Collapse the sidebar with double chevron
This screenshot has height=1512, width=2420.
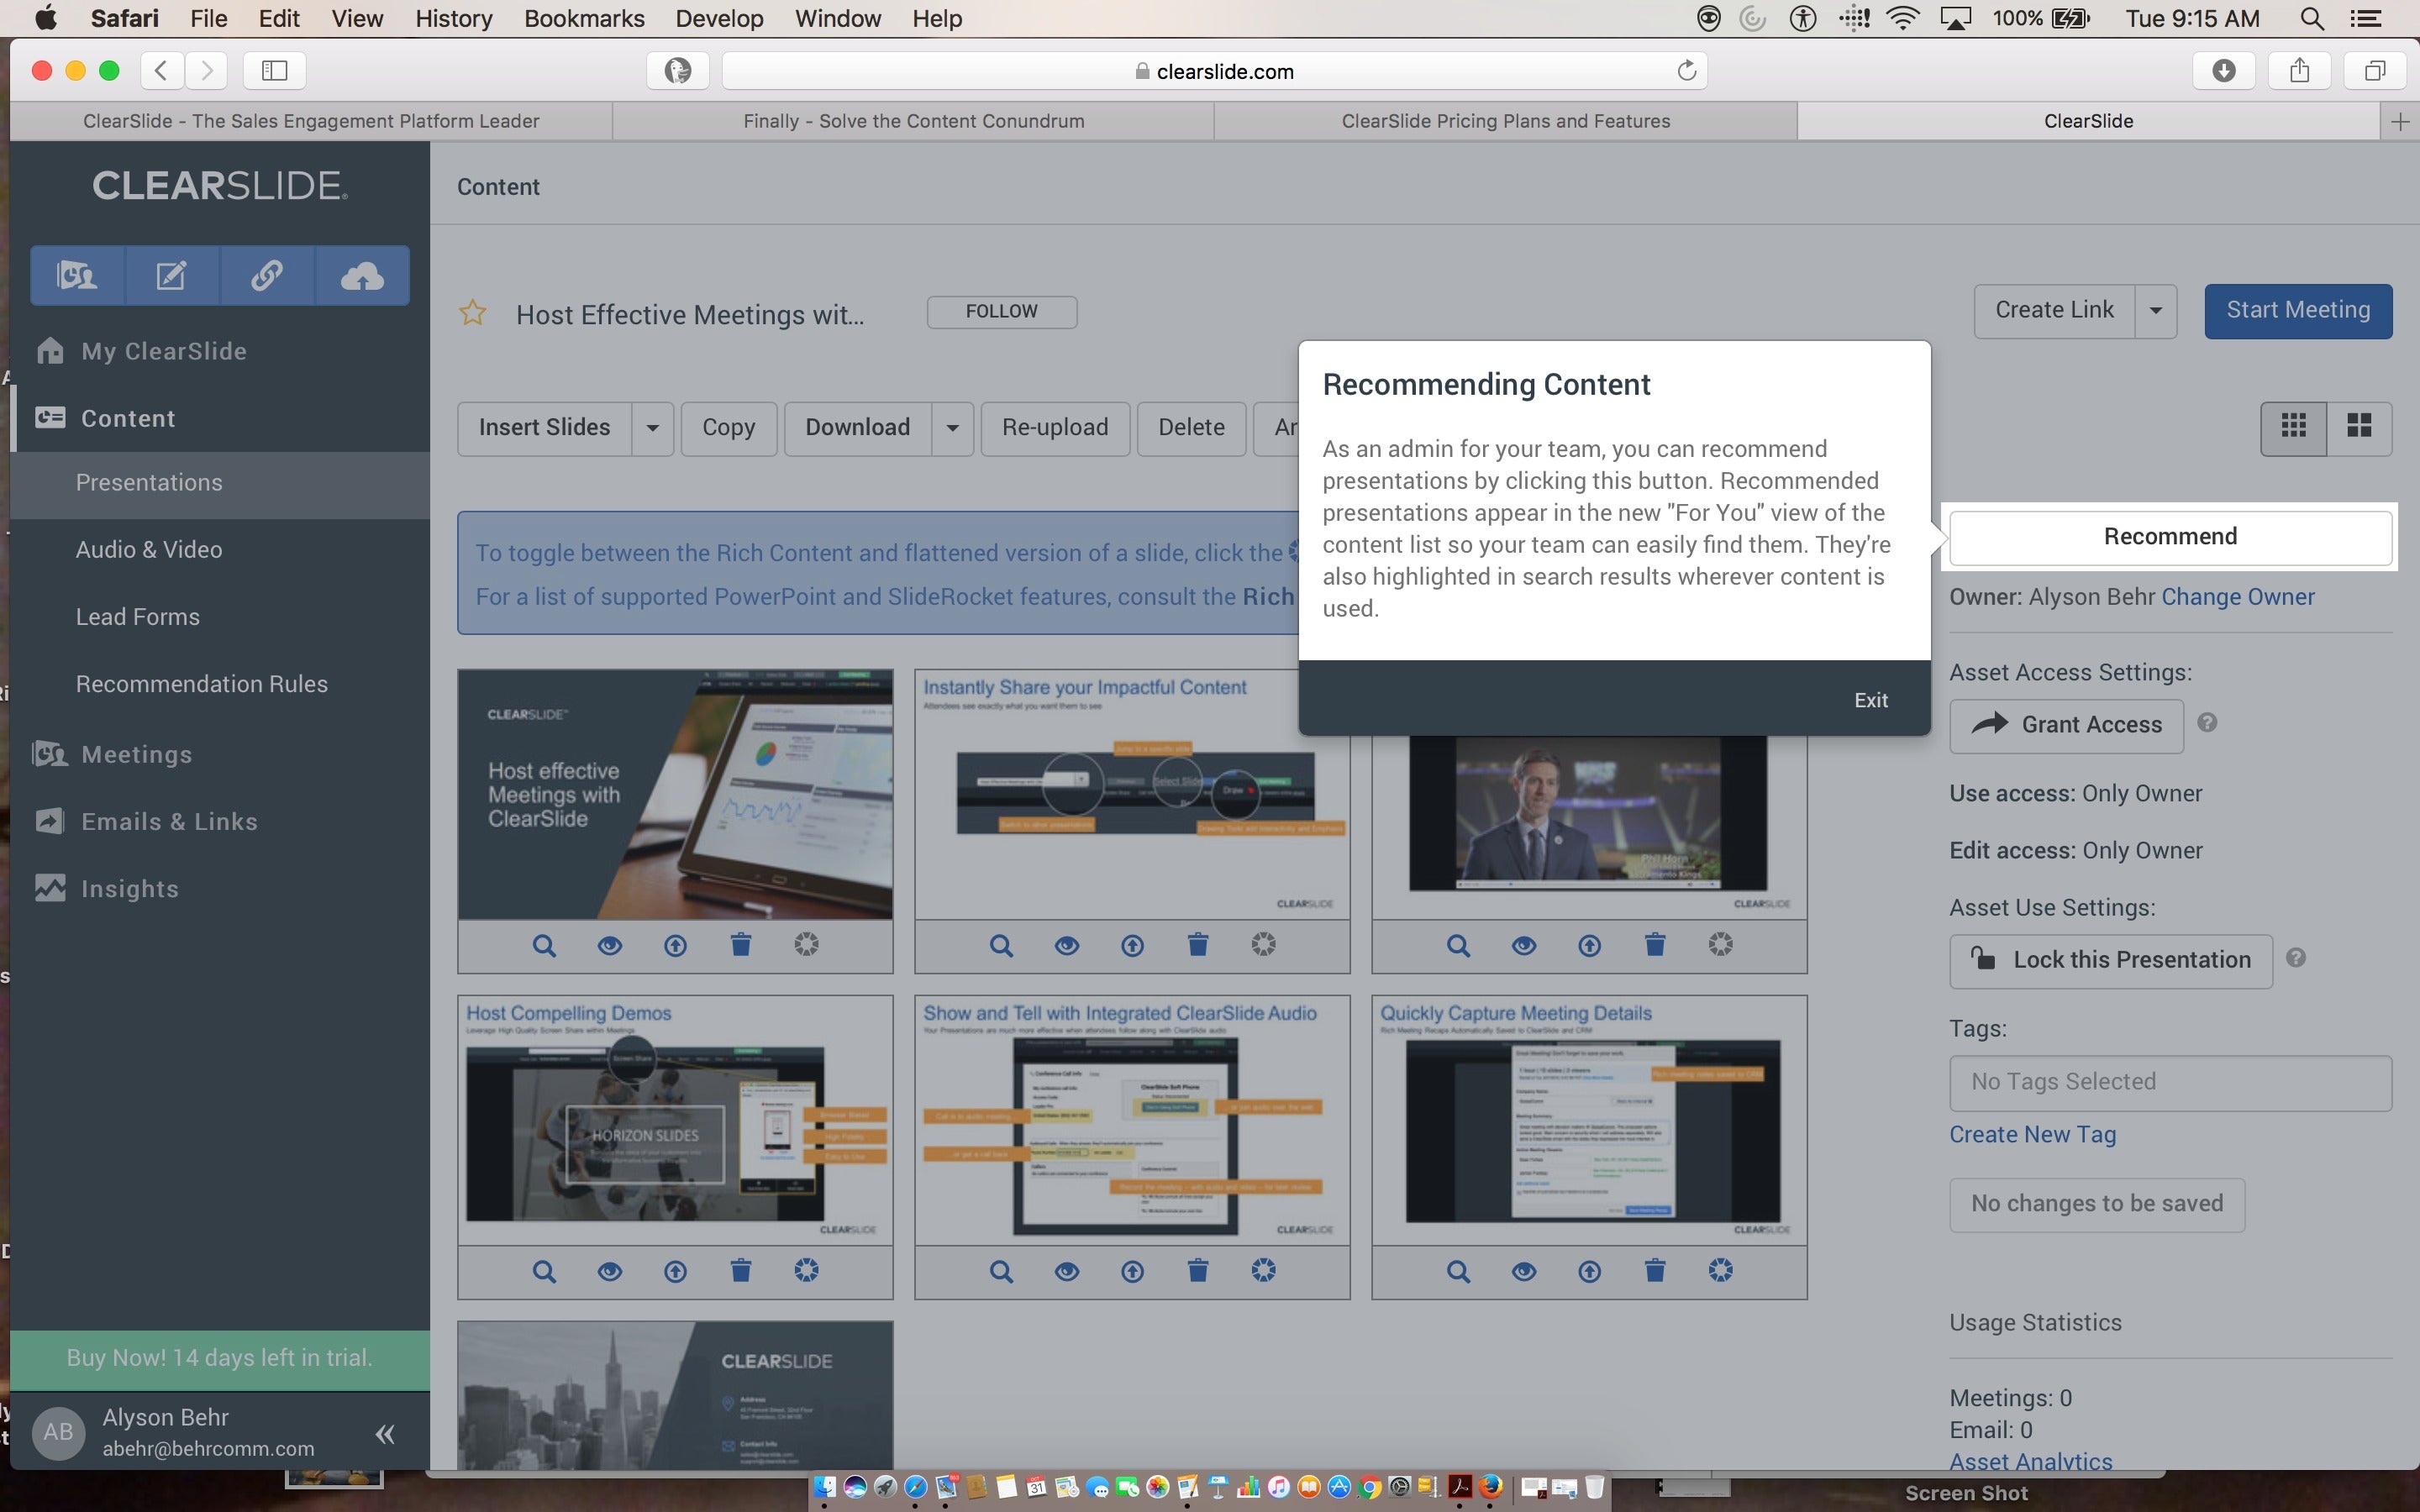tap(385, 1435)
